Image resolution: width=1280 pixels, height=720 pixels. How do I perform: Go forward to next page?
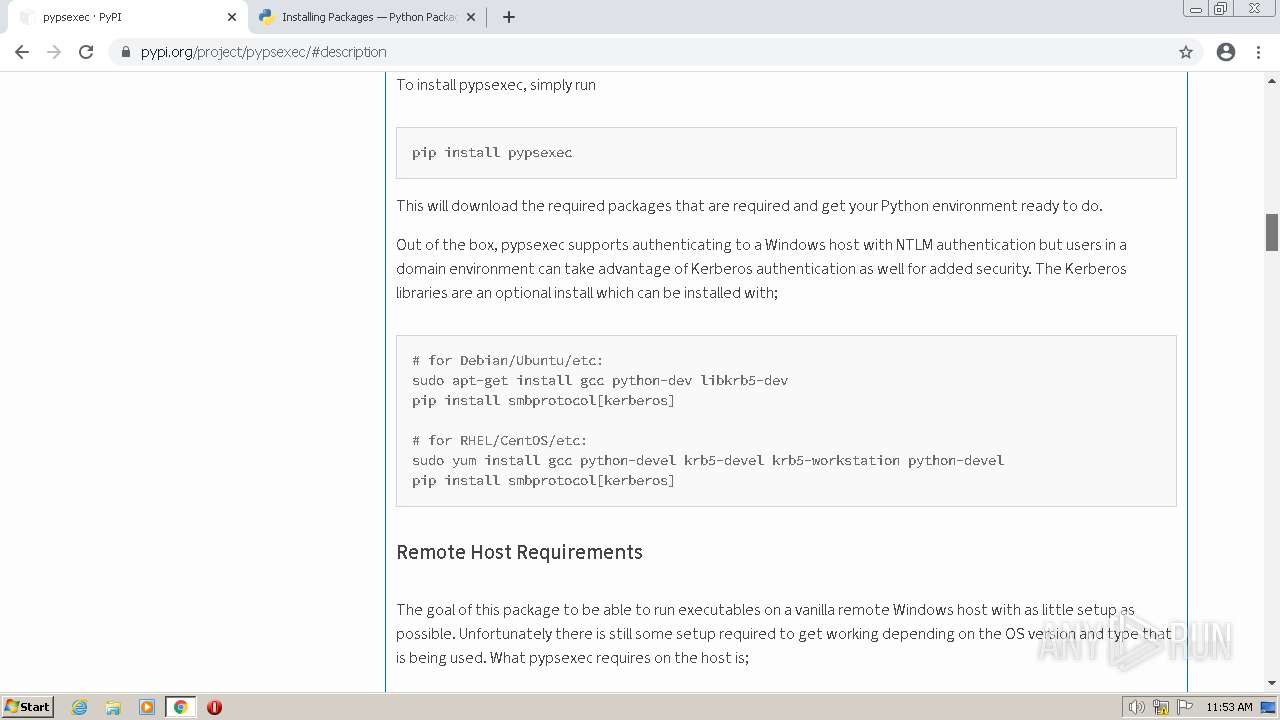(x=54, y=52)
